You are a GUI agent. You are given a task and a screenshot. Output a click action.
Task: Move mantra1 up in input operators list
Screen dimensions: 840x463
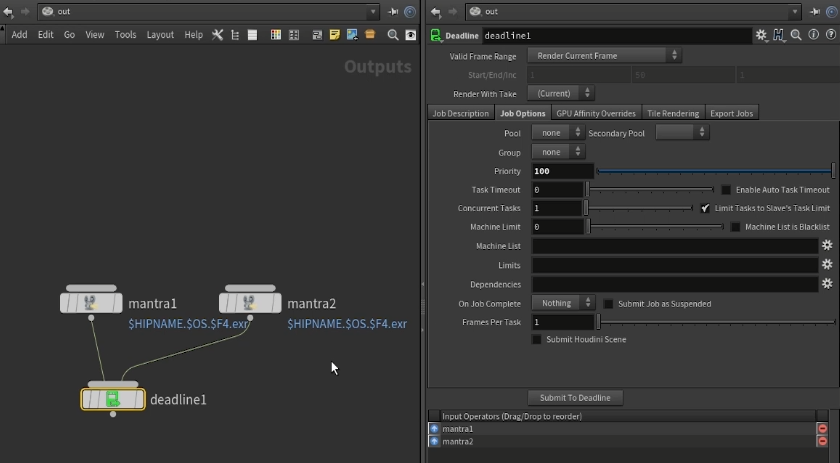434,429
